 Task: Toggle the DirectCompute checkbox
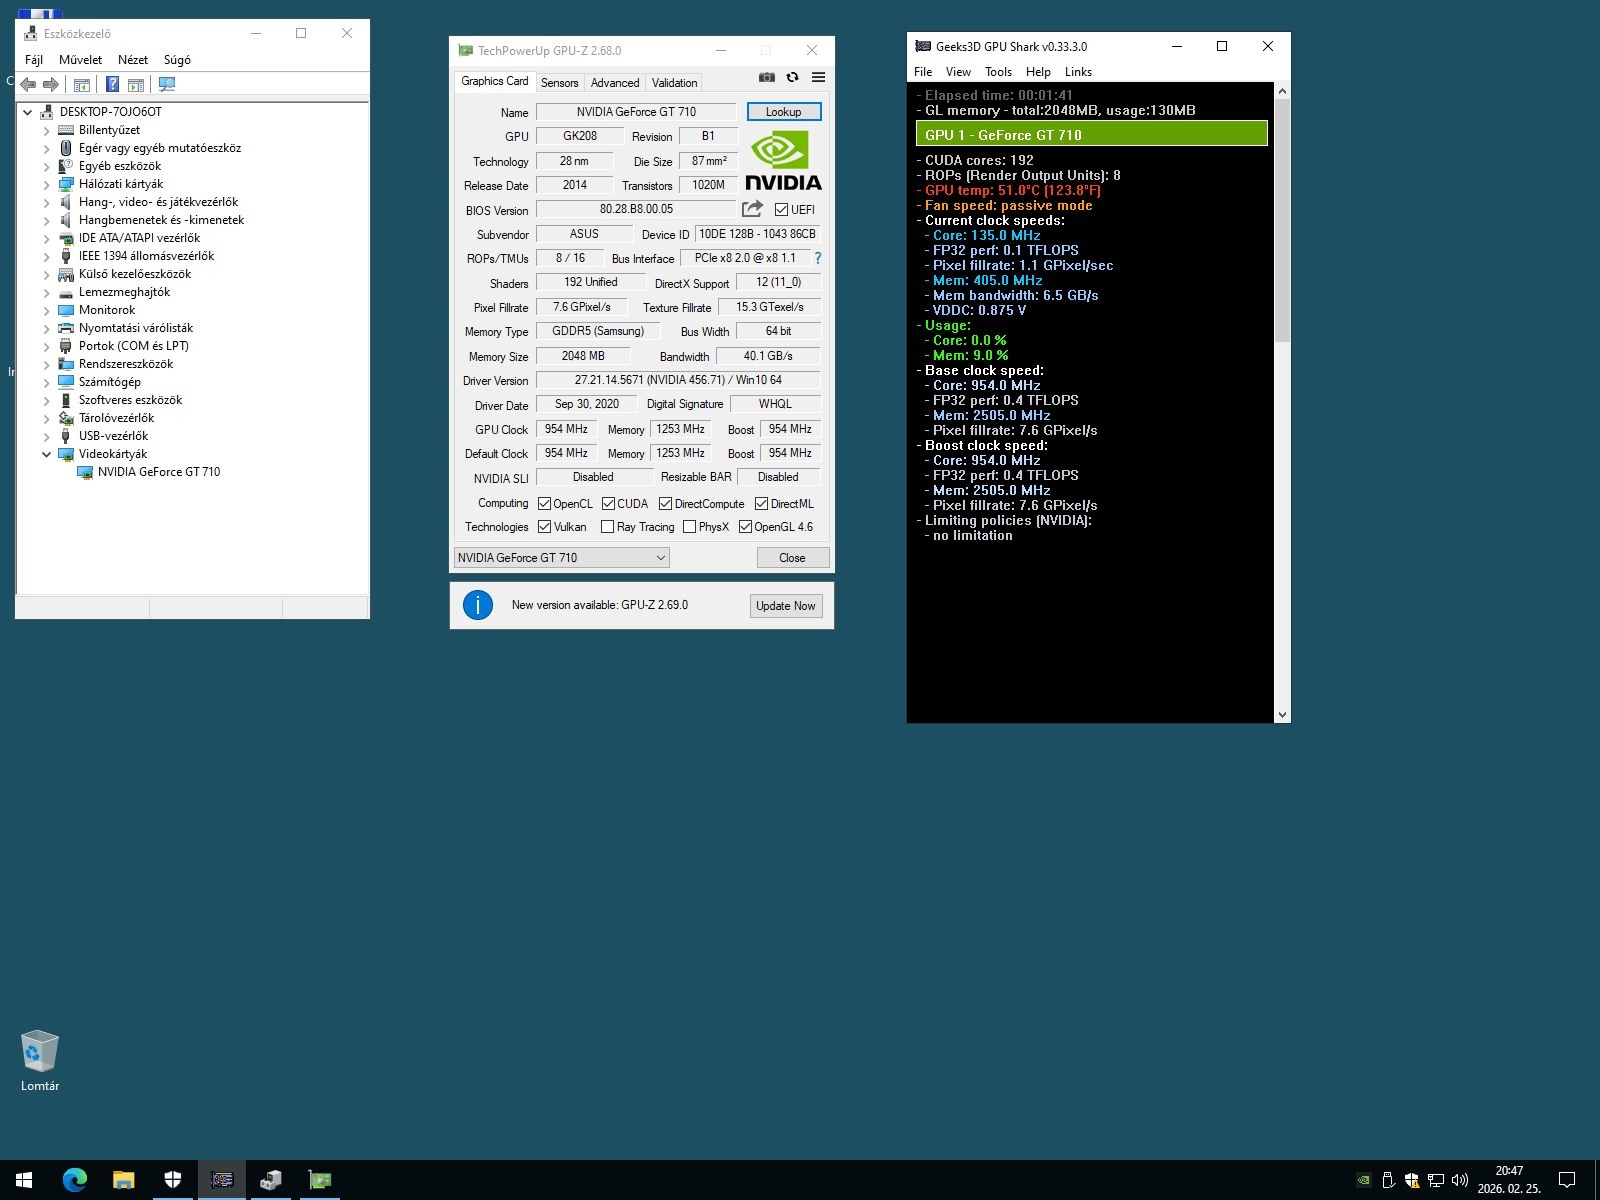click(x=666, y=504)
